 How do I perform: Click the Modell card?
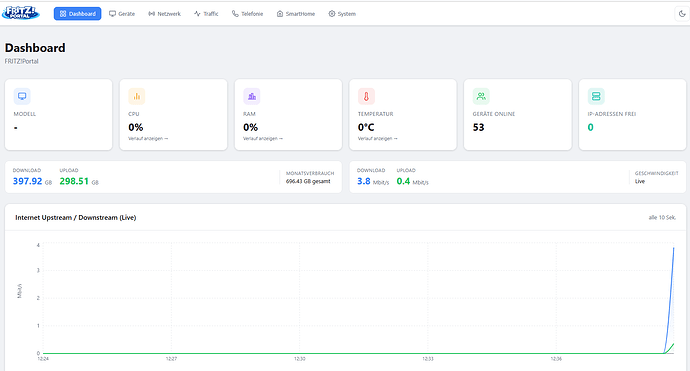59,114
